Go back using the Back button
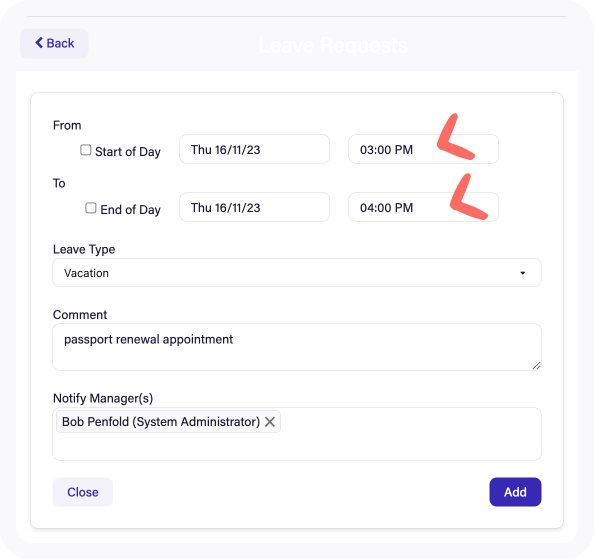594x559 pixels. pos(54,43)
